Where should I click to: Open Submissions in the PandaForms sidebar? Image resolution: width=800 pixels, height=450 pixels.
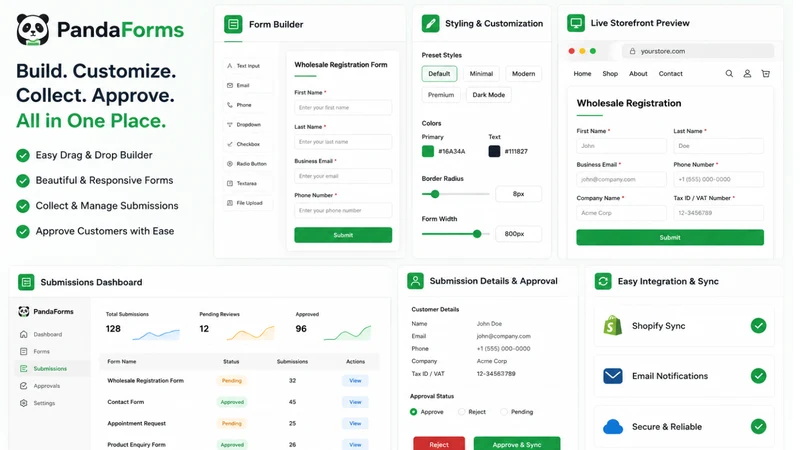coord(50,368)
